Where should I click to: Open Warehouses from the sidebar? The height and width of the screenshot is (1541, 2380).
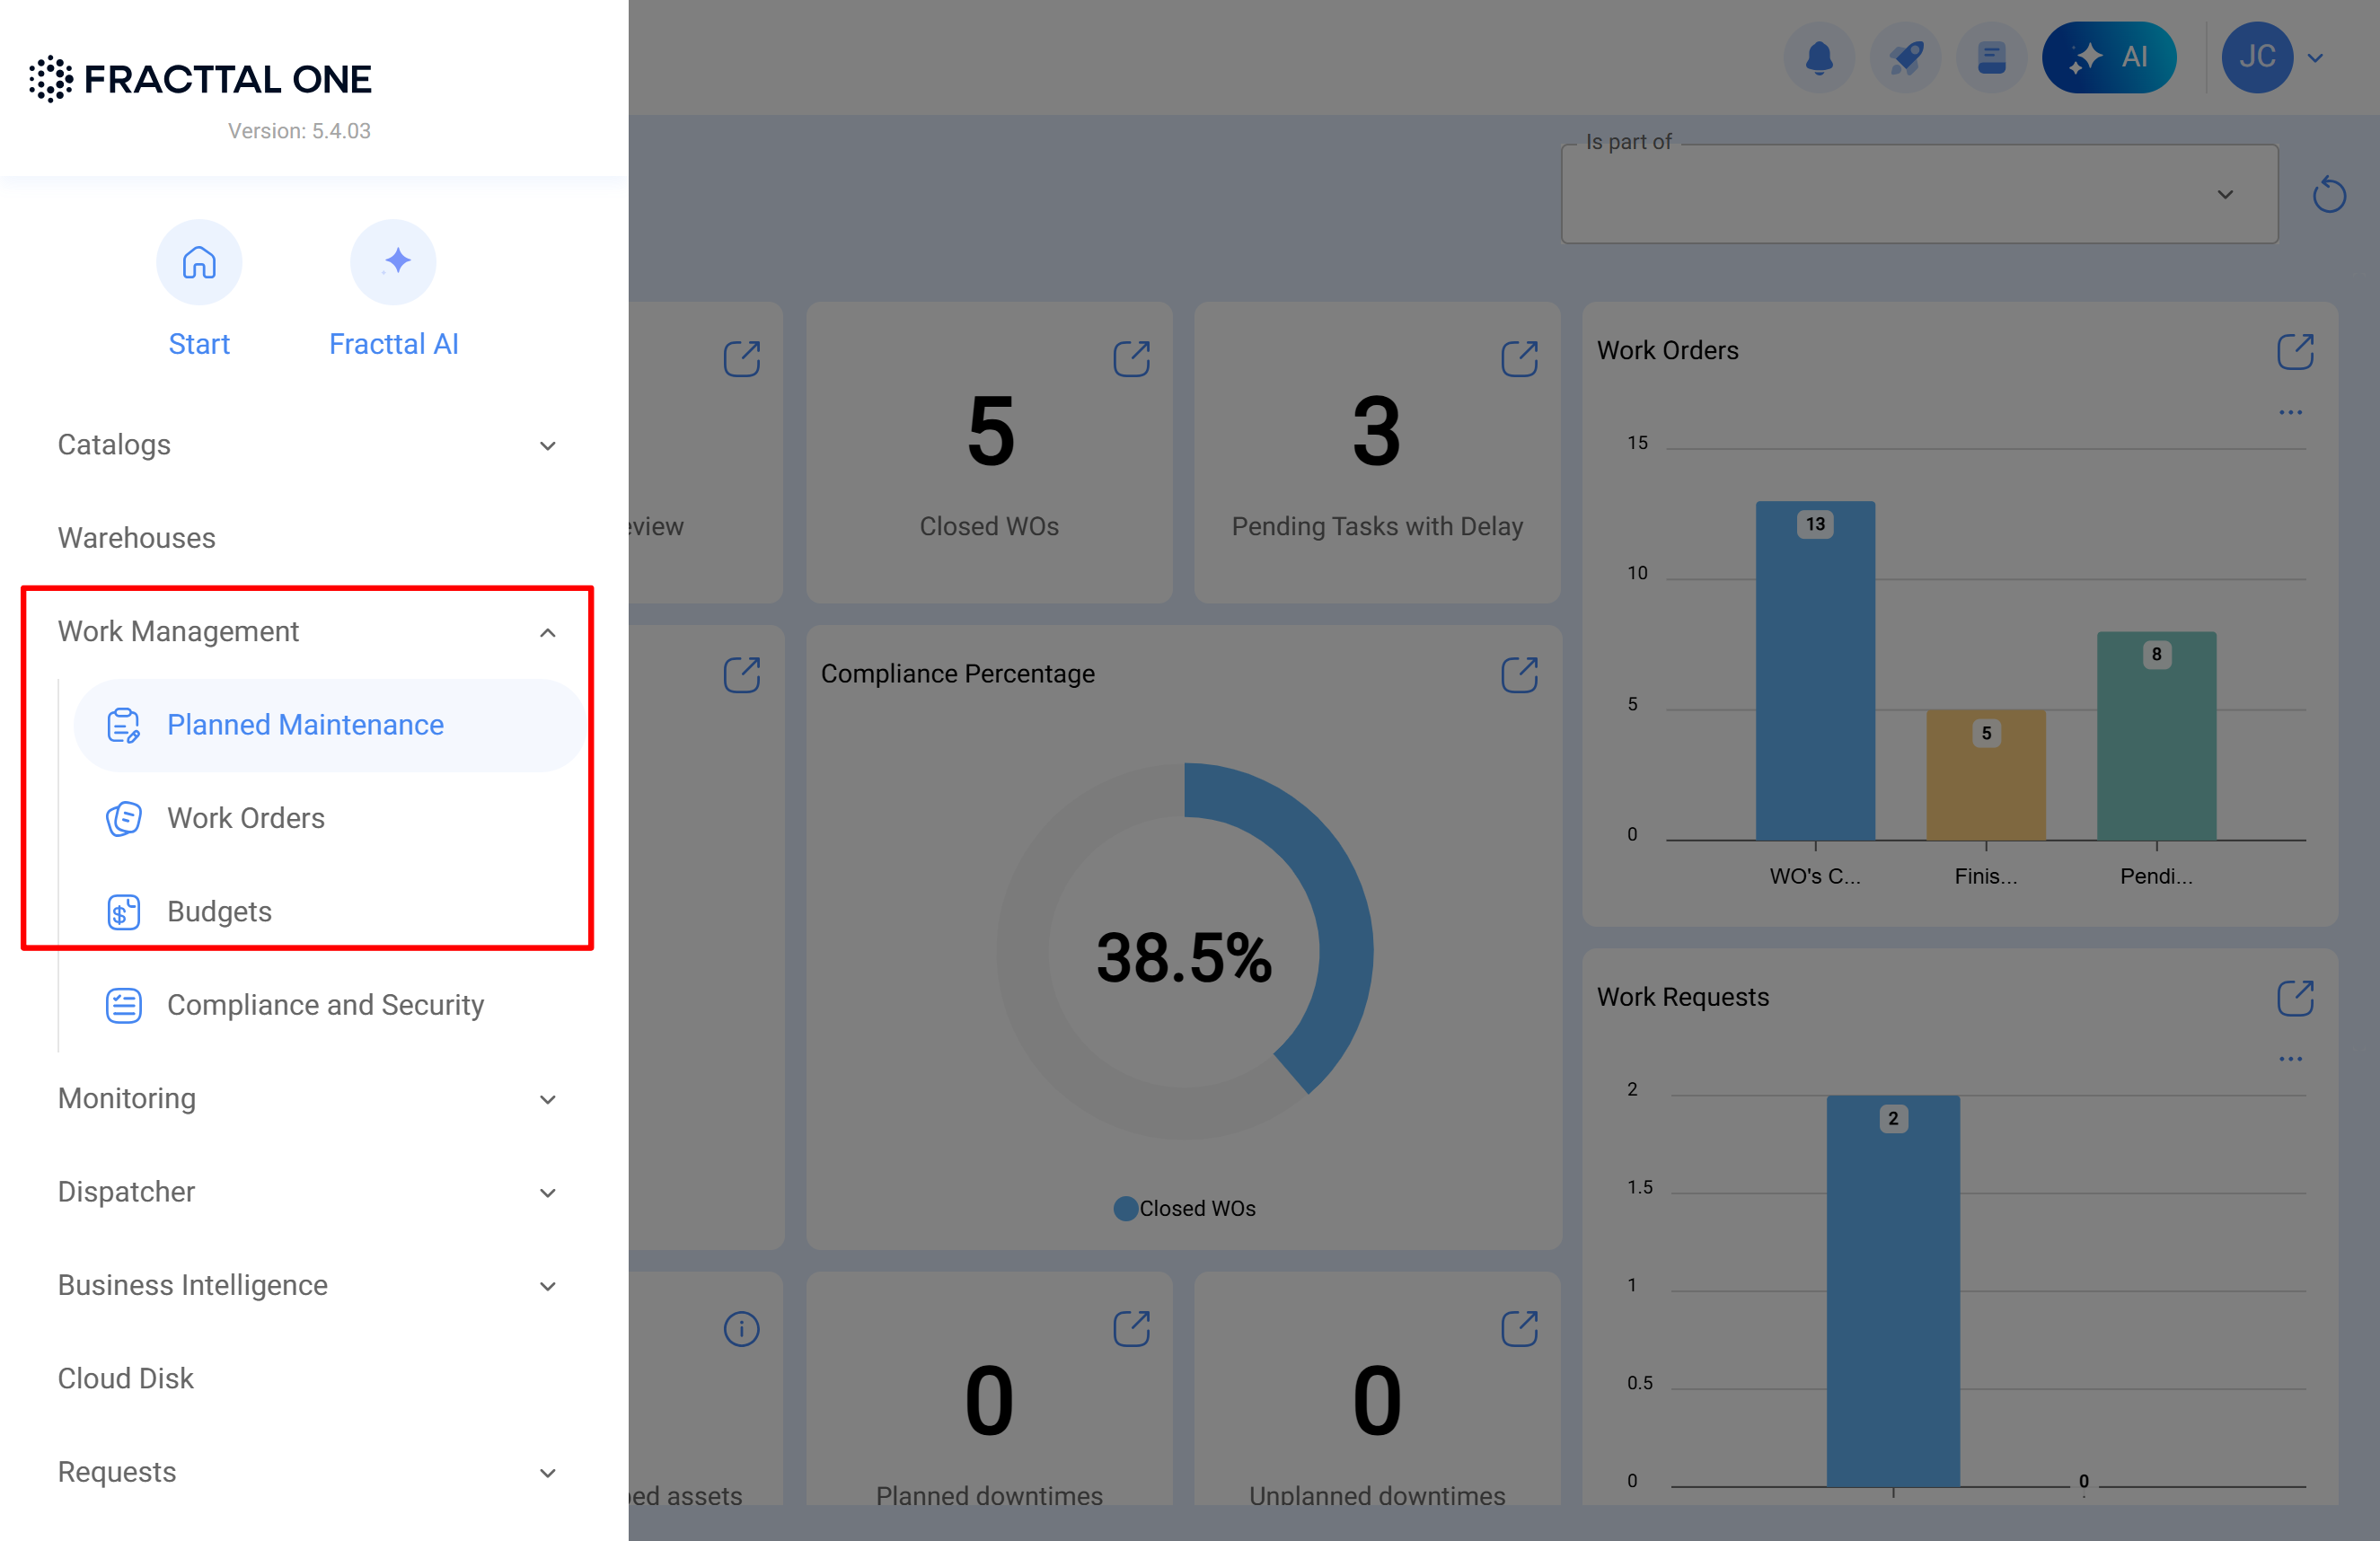coord(137,538)
